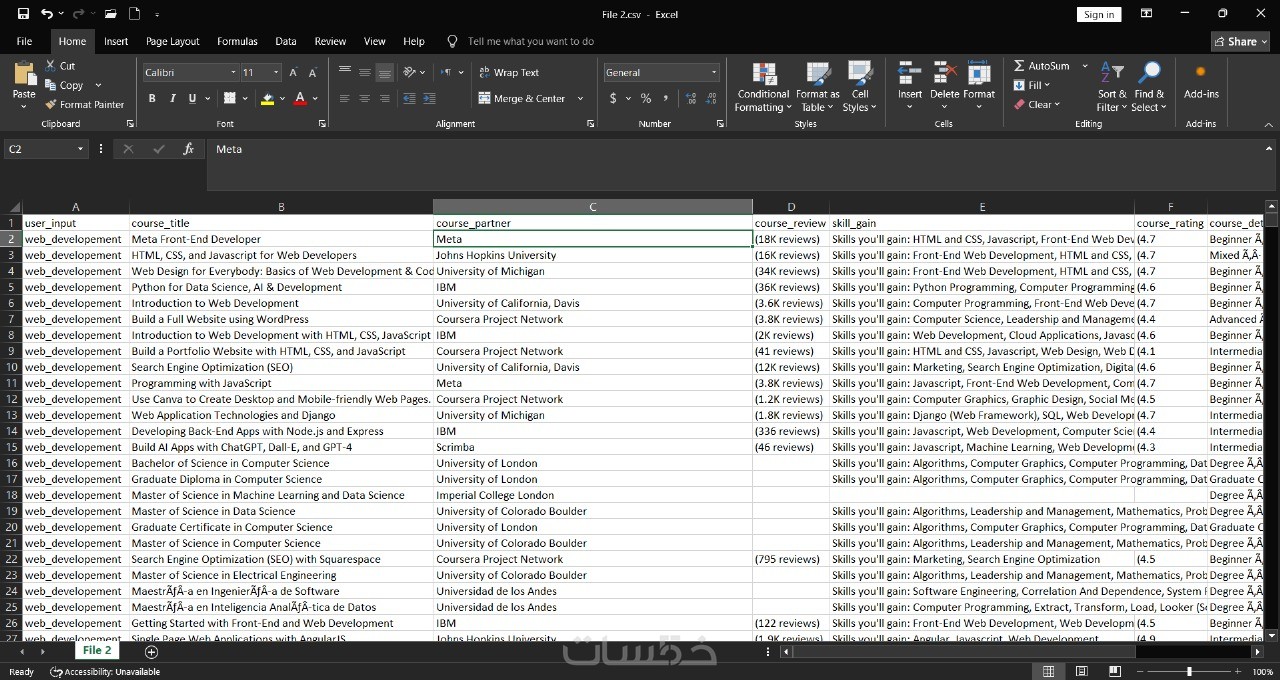Toggle Wrap Text for cell

click(508, 72)
